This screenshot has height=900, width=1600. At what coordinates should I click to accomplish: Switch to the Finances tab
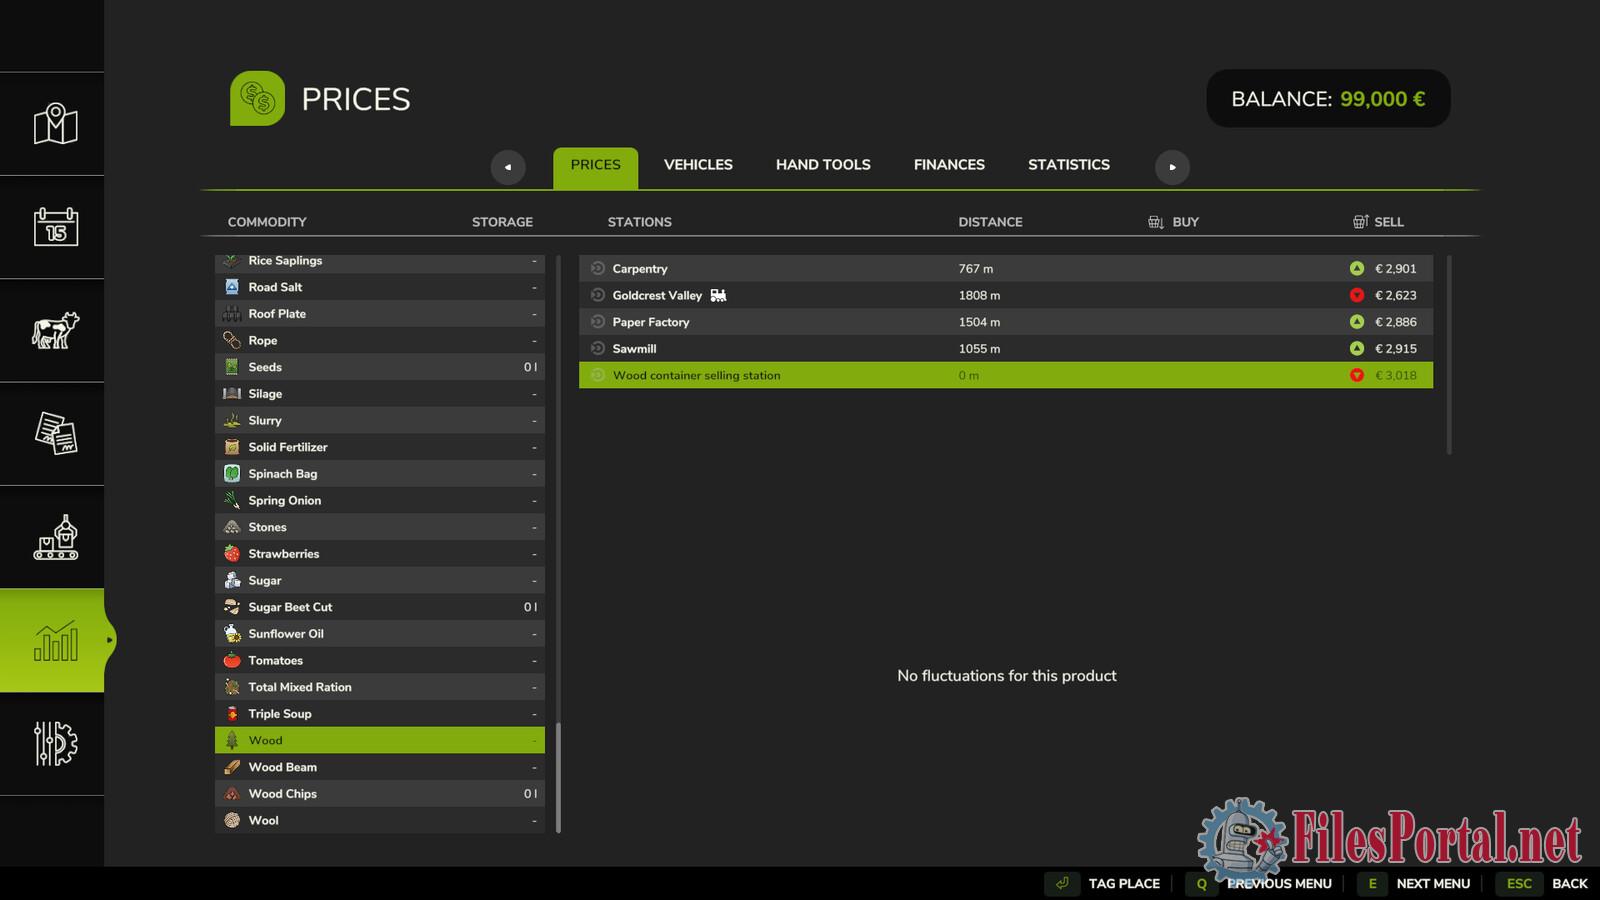[x=949, y=165]
